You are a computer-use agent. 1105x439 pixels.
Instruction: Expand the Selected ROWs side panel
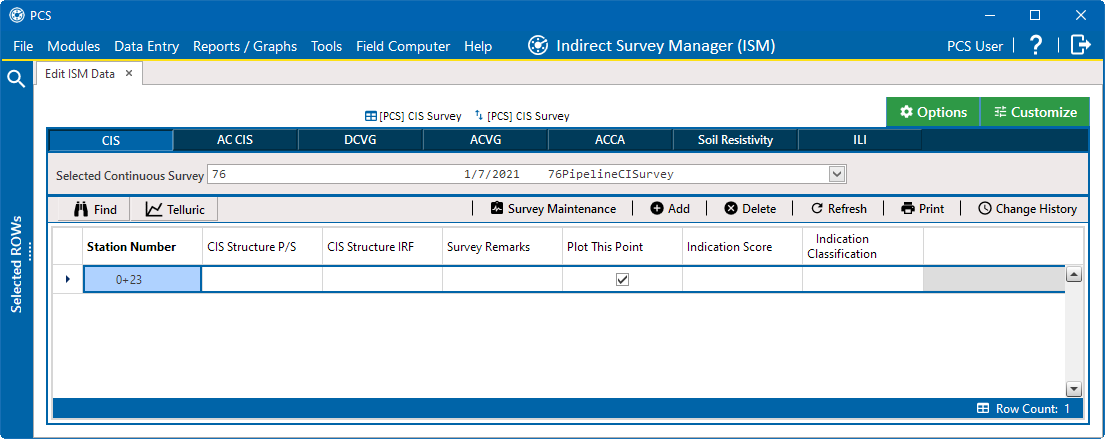point(16,264)
